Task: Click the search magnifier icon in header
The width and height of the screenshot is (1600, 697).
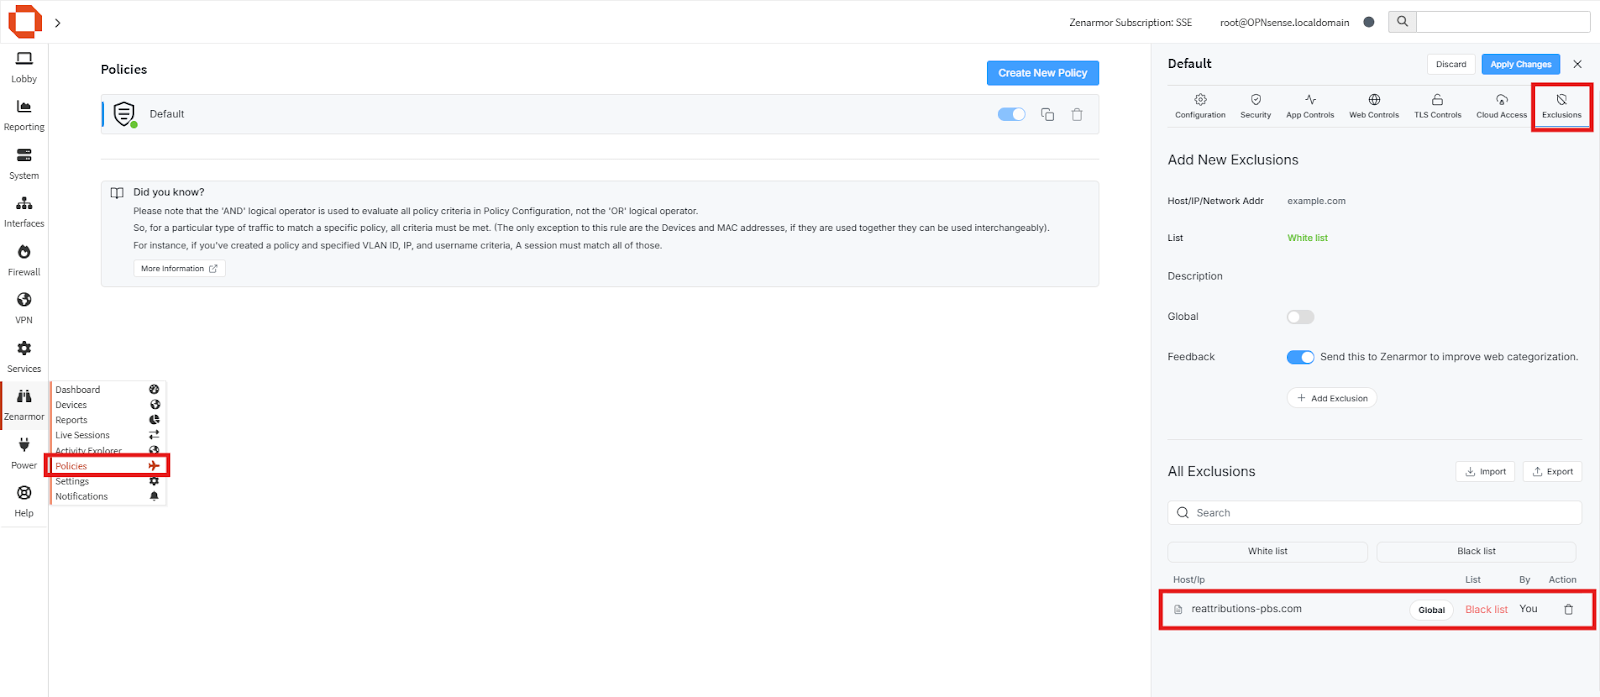Action: click(1402, 22)
